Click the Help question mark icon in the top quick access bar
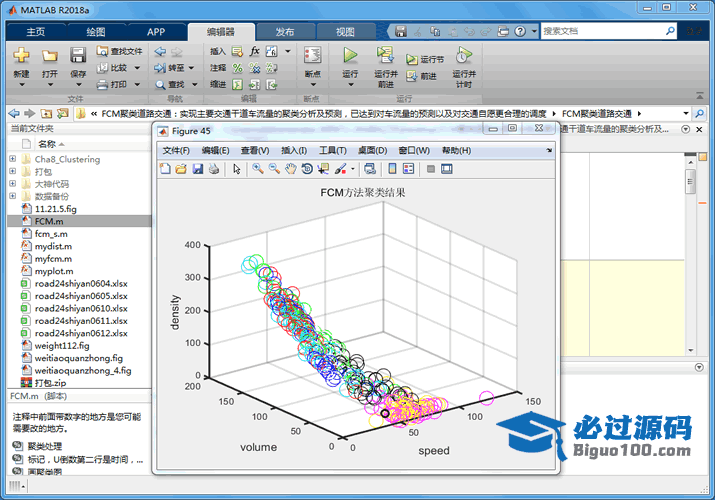 (x=520, y=31)
